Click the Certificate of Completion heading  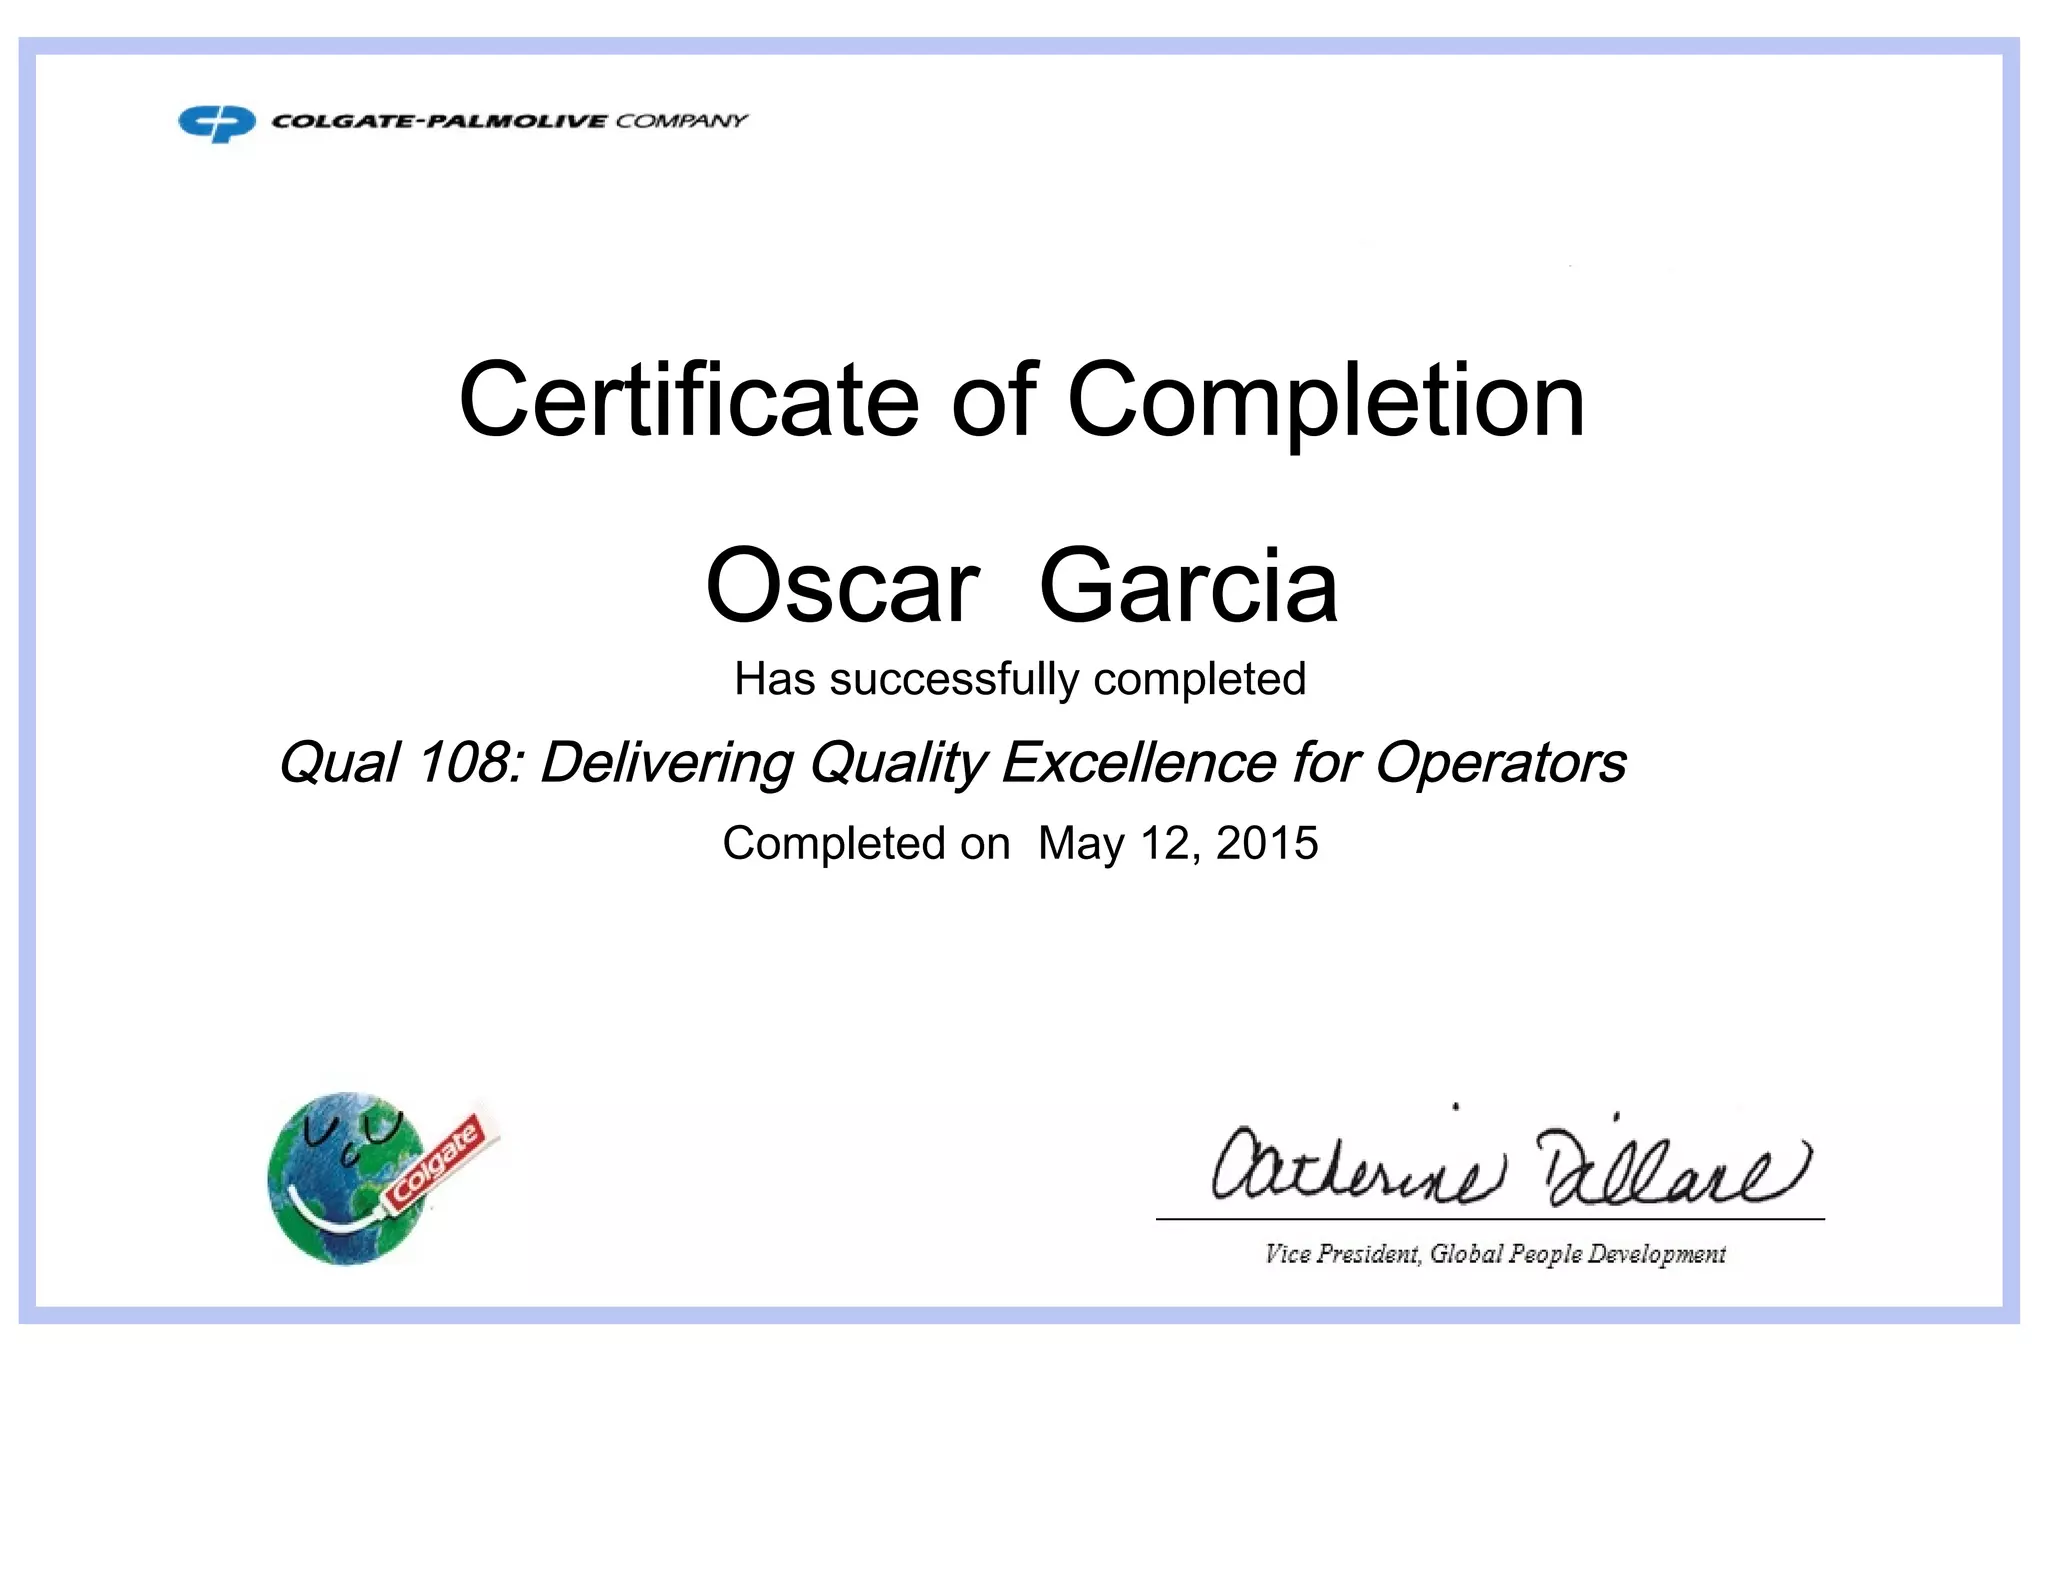1021,400
